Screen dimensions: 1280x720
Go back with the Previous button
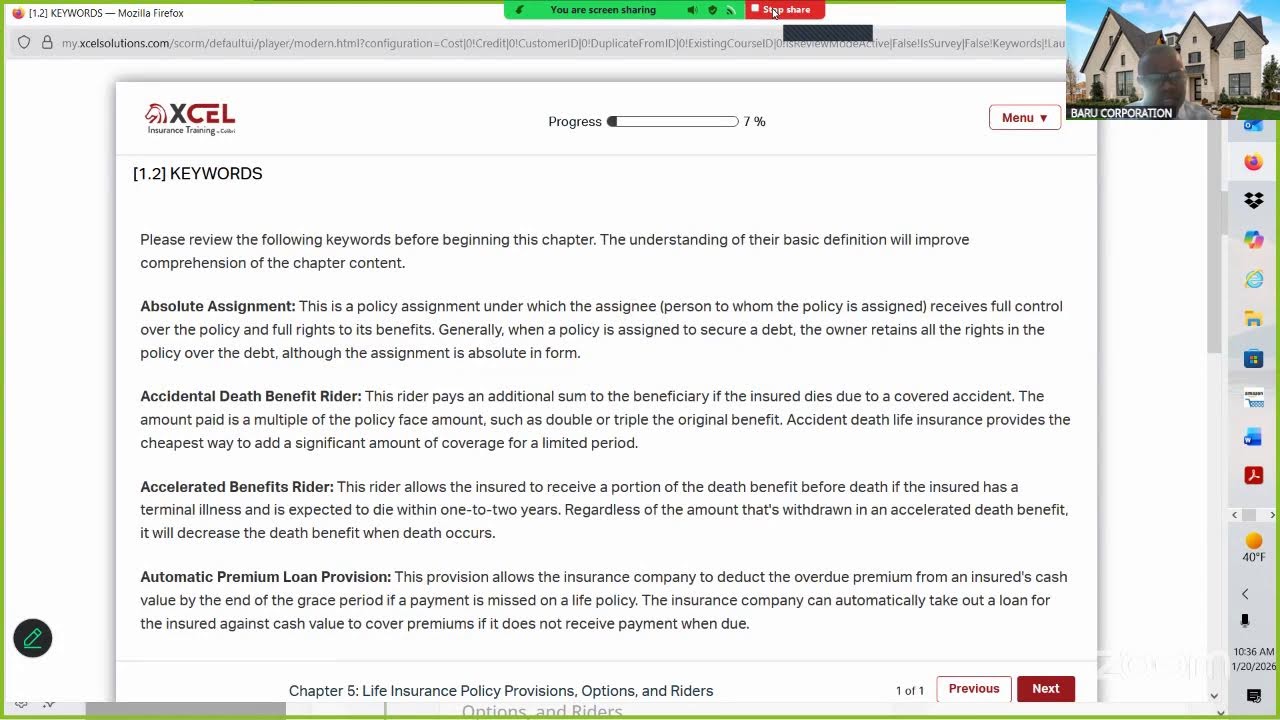point(974,688)
